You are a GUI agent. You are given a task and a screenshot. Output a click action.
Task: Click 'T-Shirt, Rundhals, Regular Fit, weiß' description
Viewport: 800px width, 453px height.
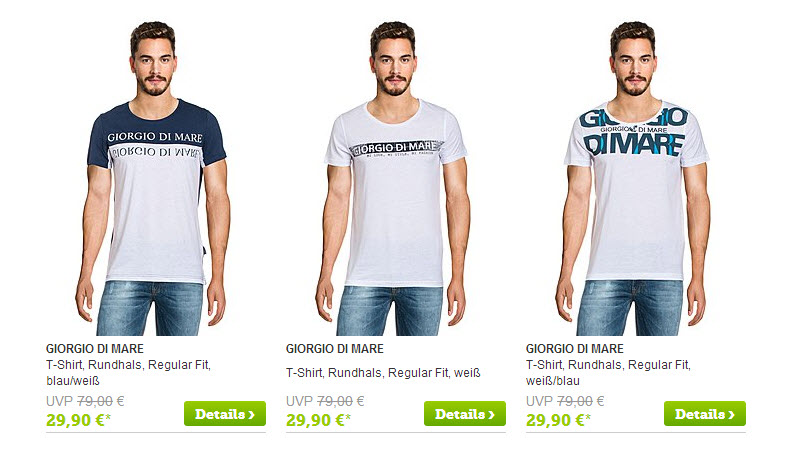[x=383, y=373]
